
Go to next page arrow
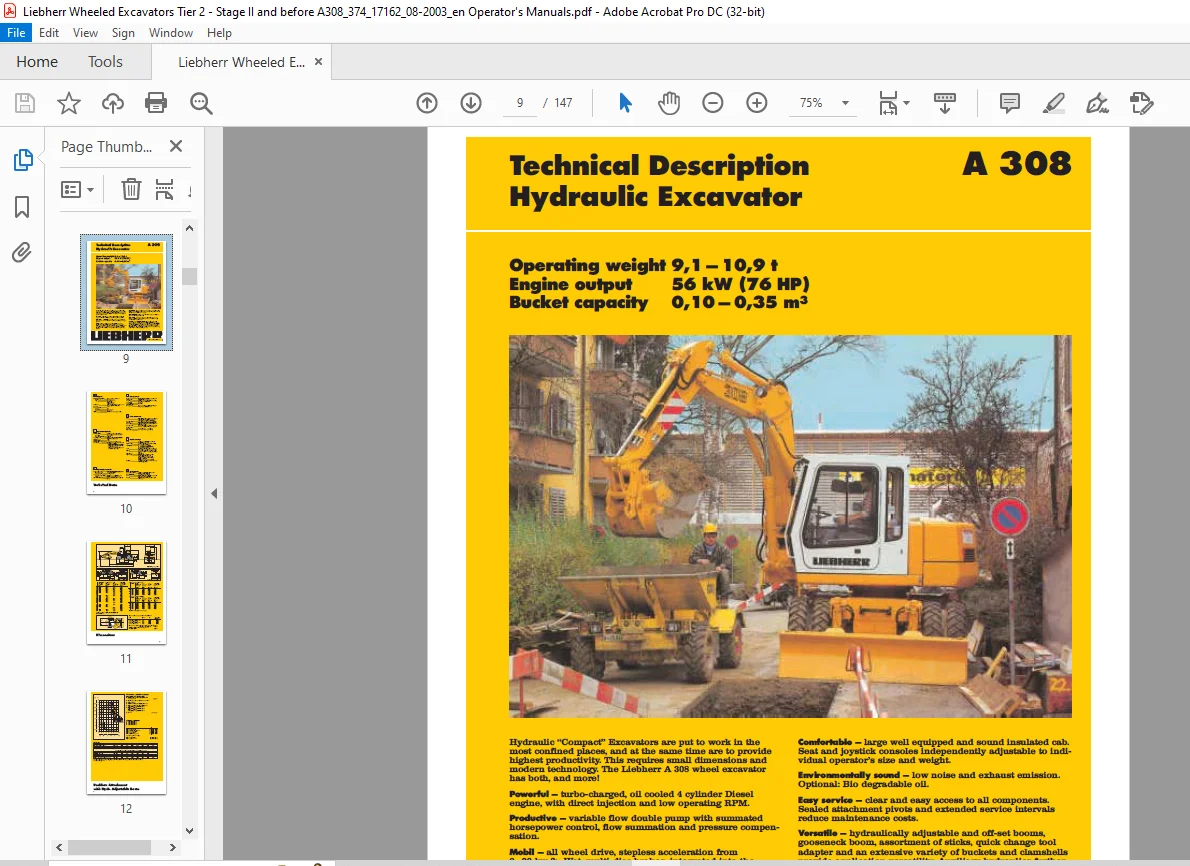pos(471,102)
